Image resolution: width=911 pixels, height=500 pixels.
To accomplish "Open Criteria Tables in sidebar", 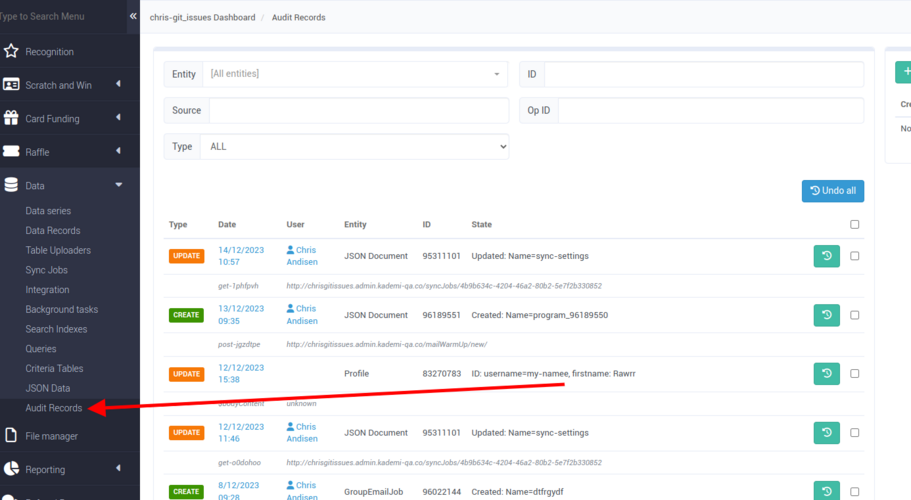I will click(x=54, y=369).
